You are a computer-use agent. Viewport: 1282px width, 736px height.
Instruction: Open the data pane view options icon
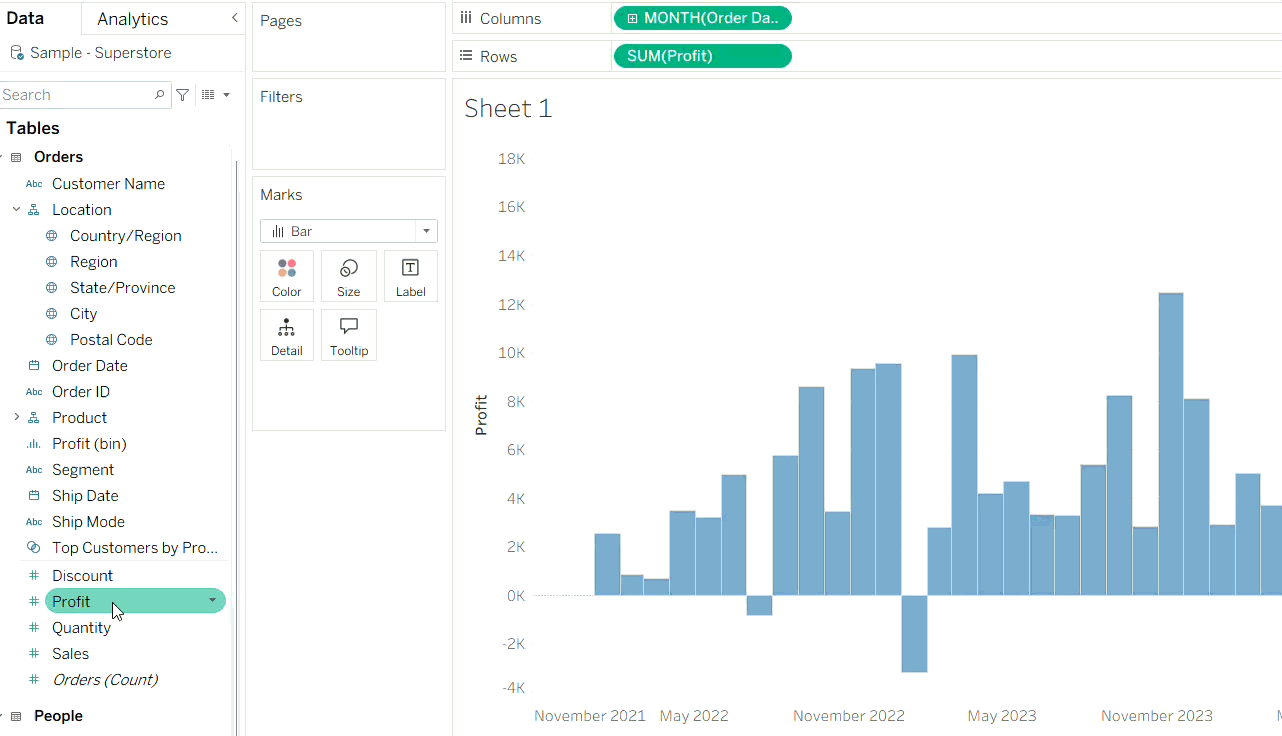point(215,95)
